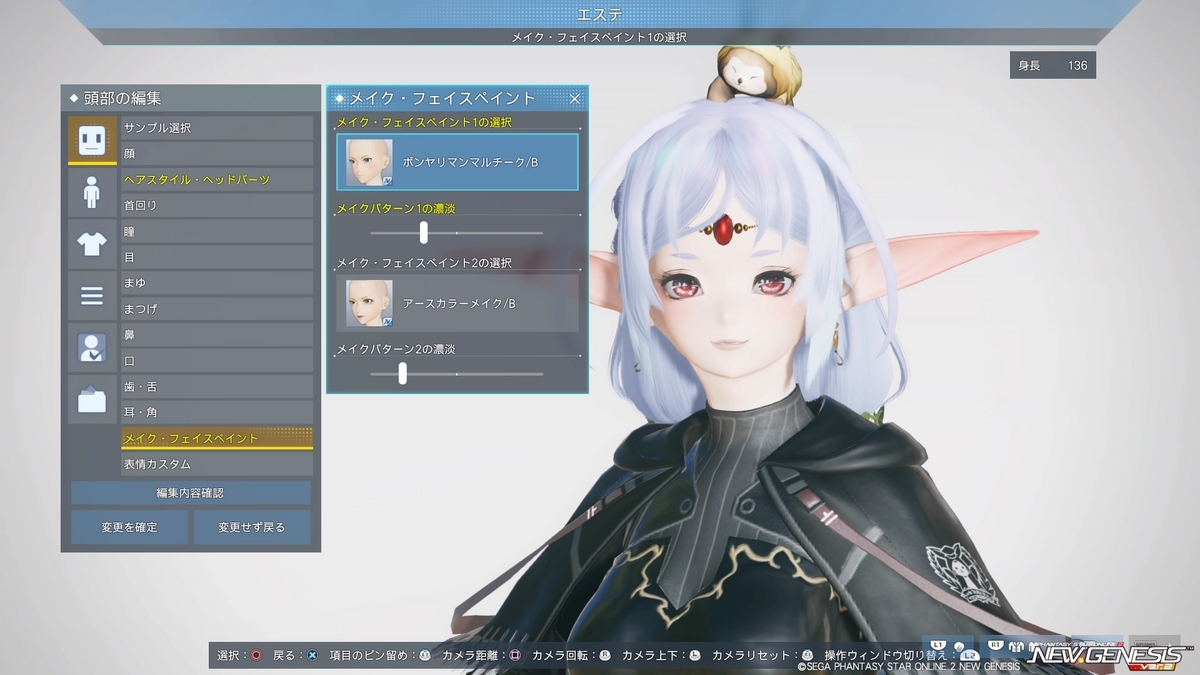Open the three-line menu icon in sidebar
This screenshot has width=1200, height=675.
coord(92,295)
